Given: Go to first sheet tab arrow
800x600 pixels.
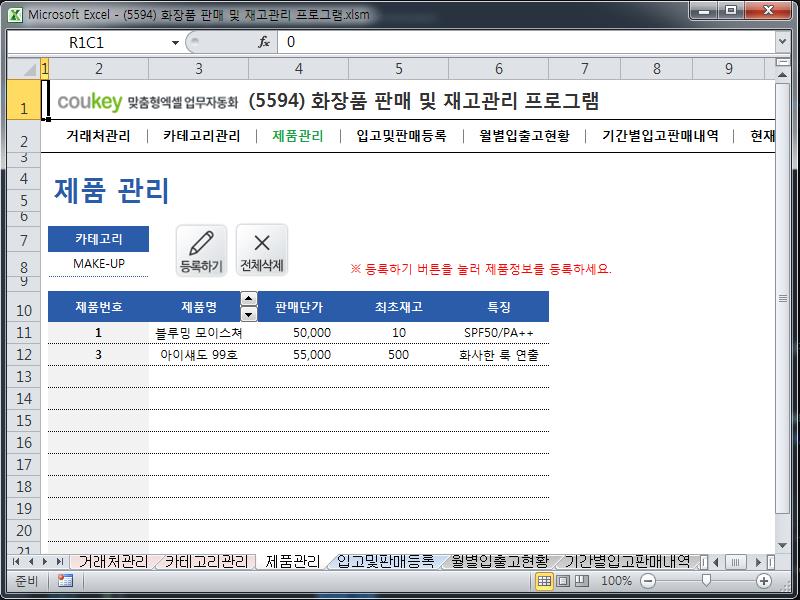Looking at the screenshot, I should pos(16,562).
